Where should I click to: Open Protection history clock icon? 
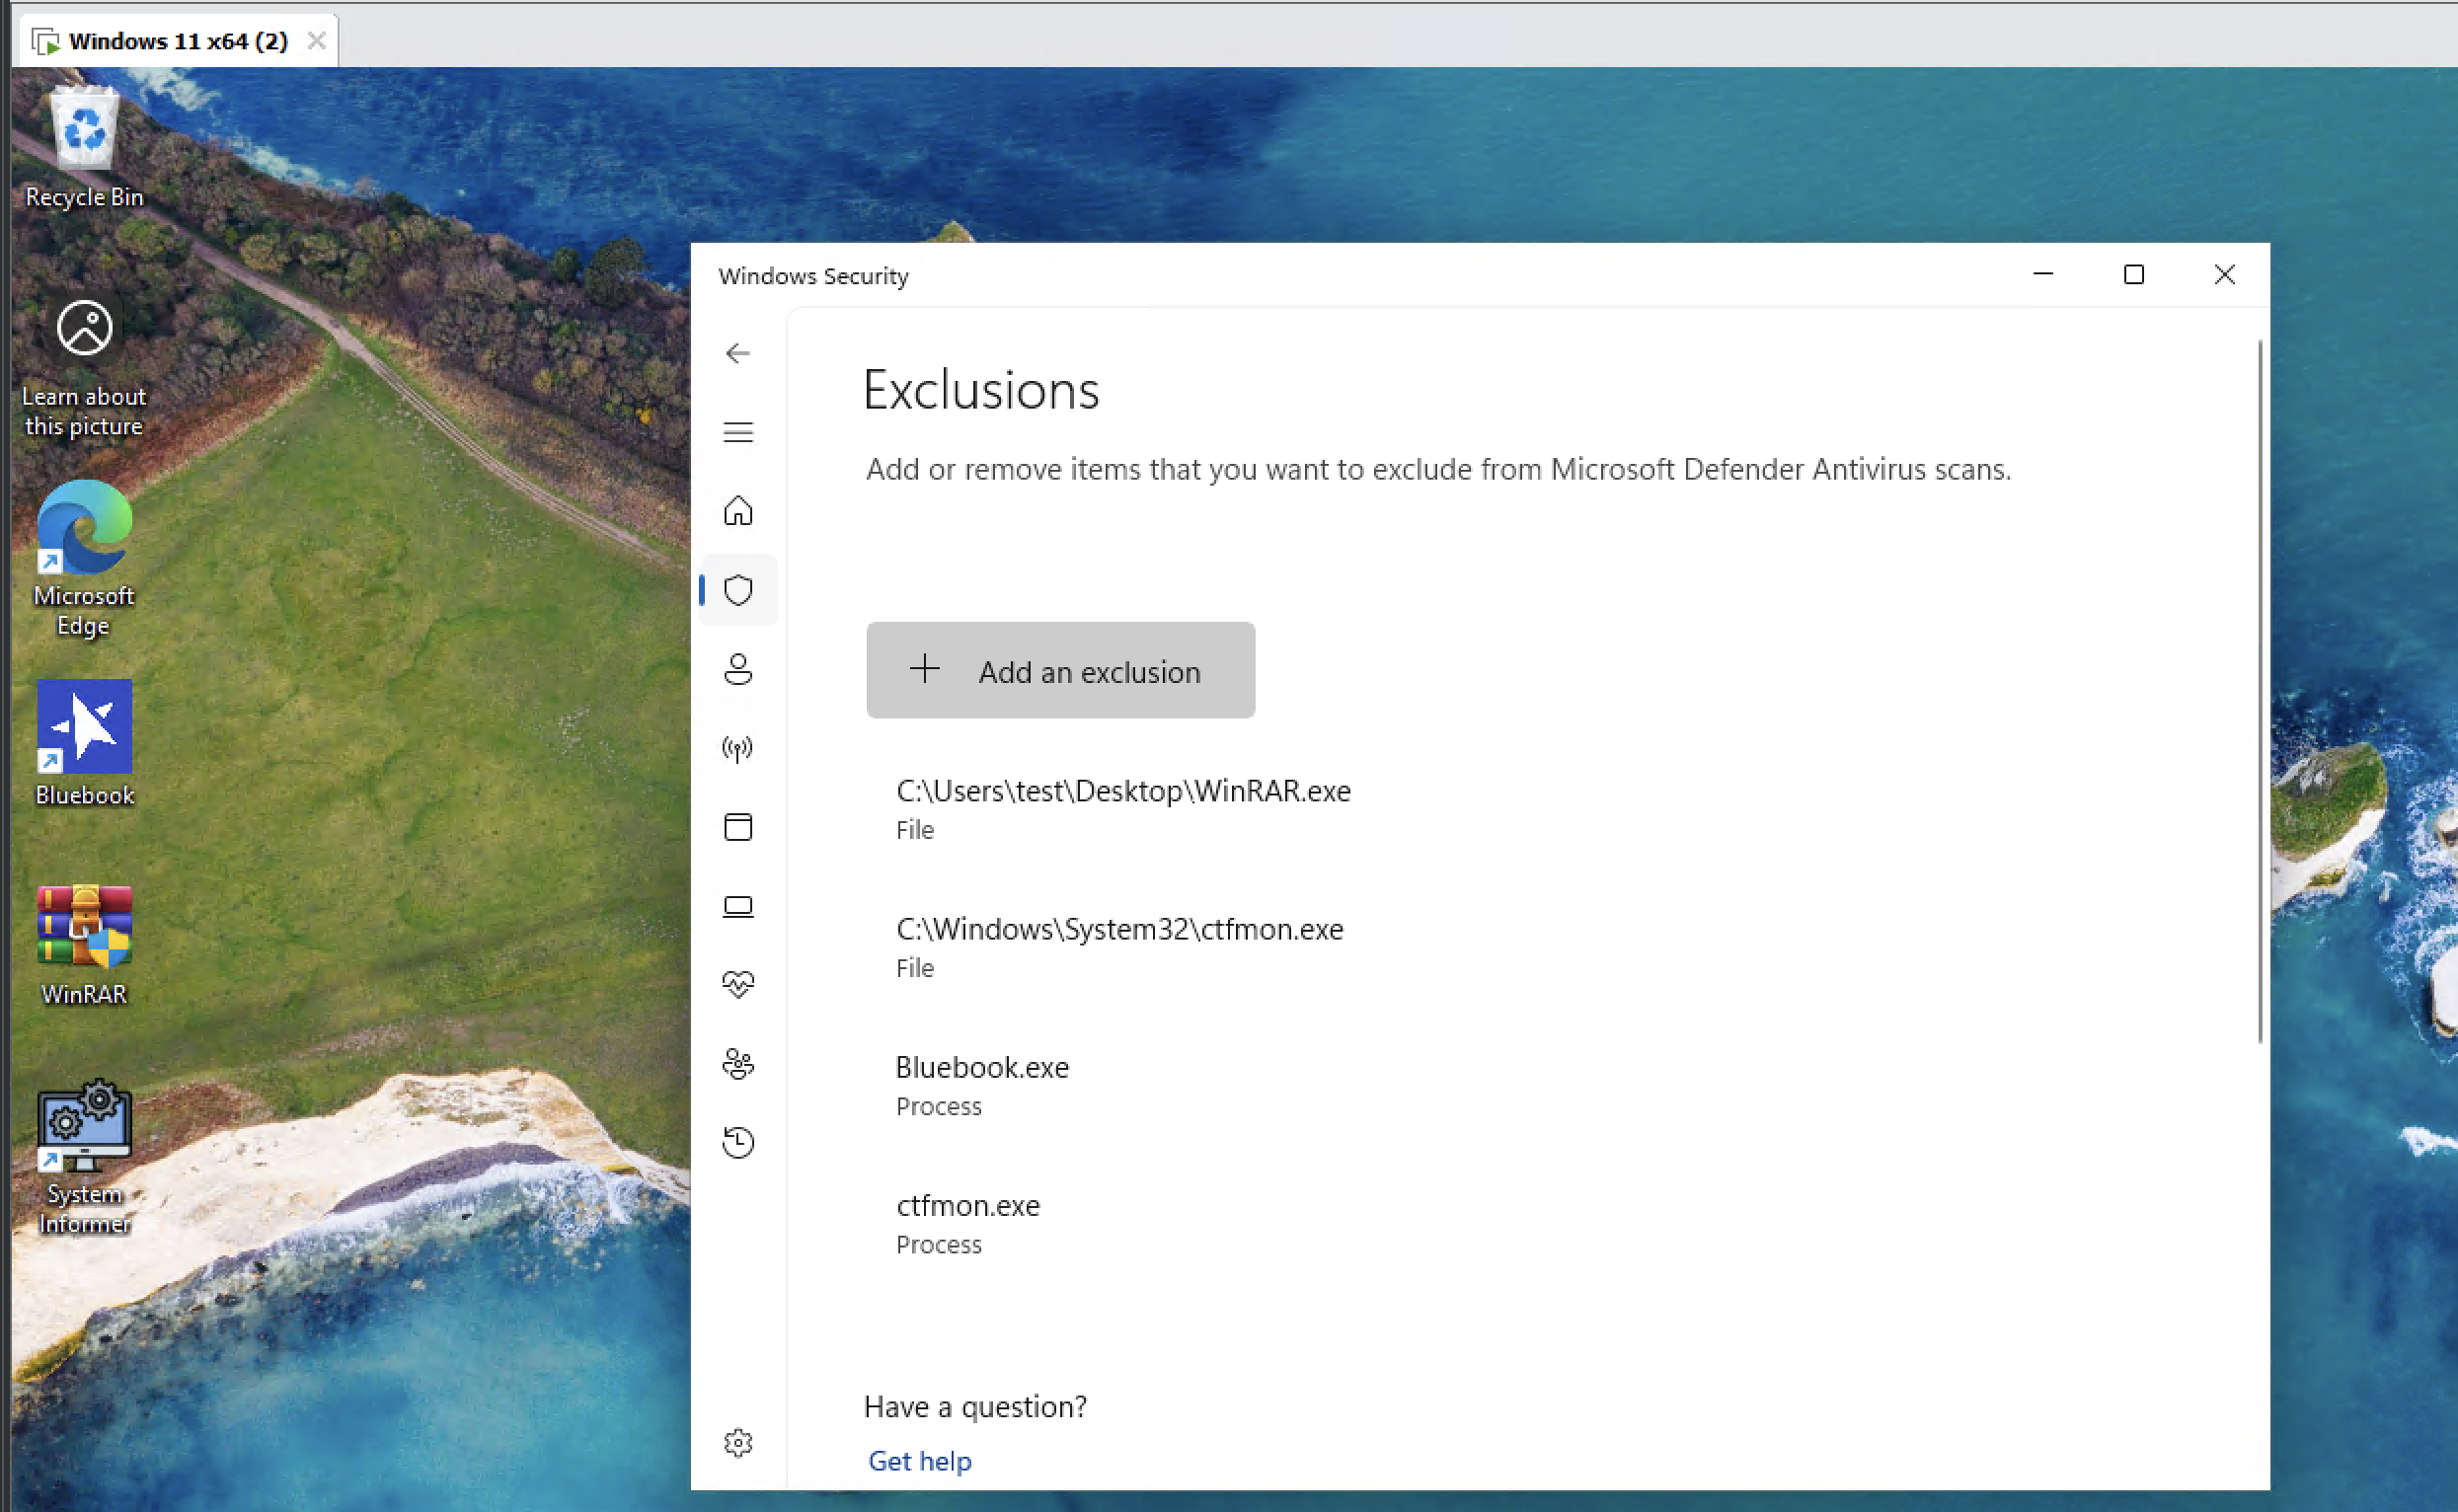pyautogui.click(x=738, y=1142)
